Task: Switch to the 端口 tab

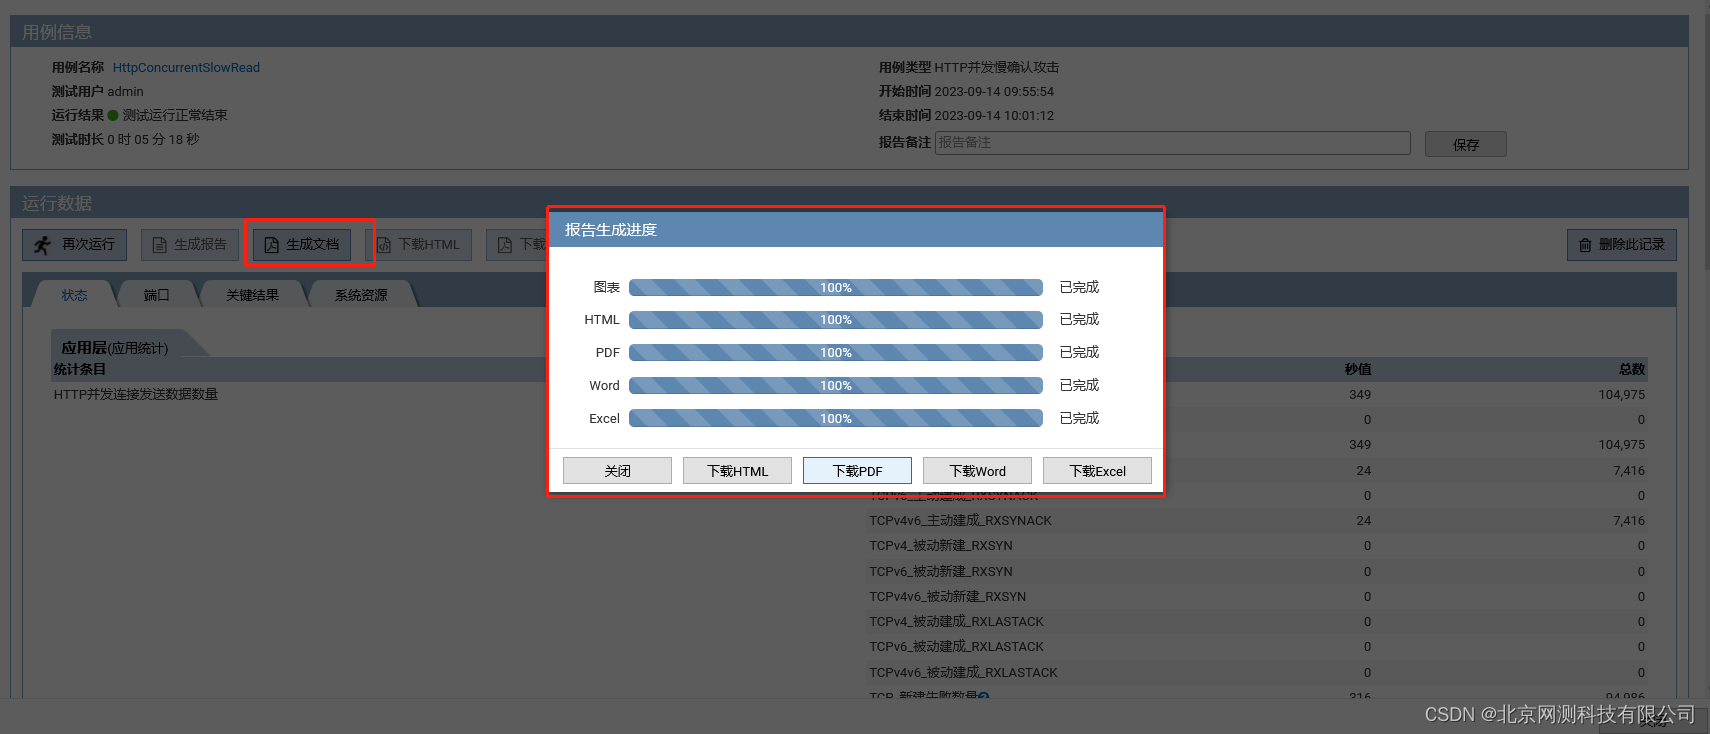Action: tap(156, 295)
